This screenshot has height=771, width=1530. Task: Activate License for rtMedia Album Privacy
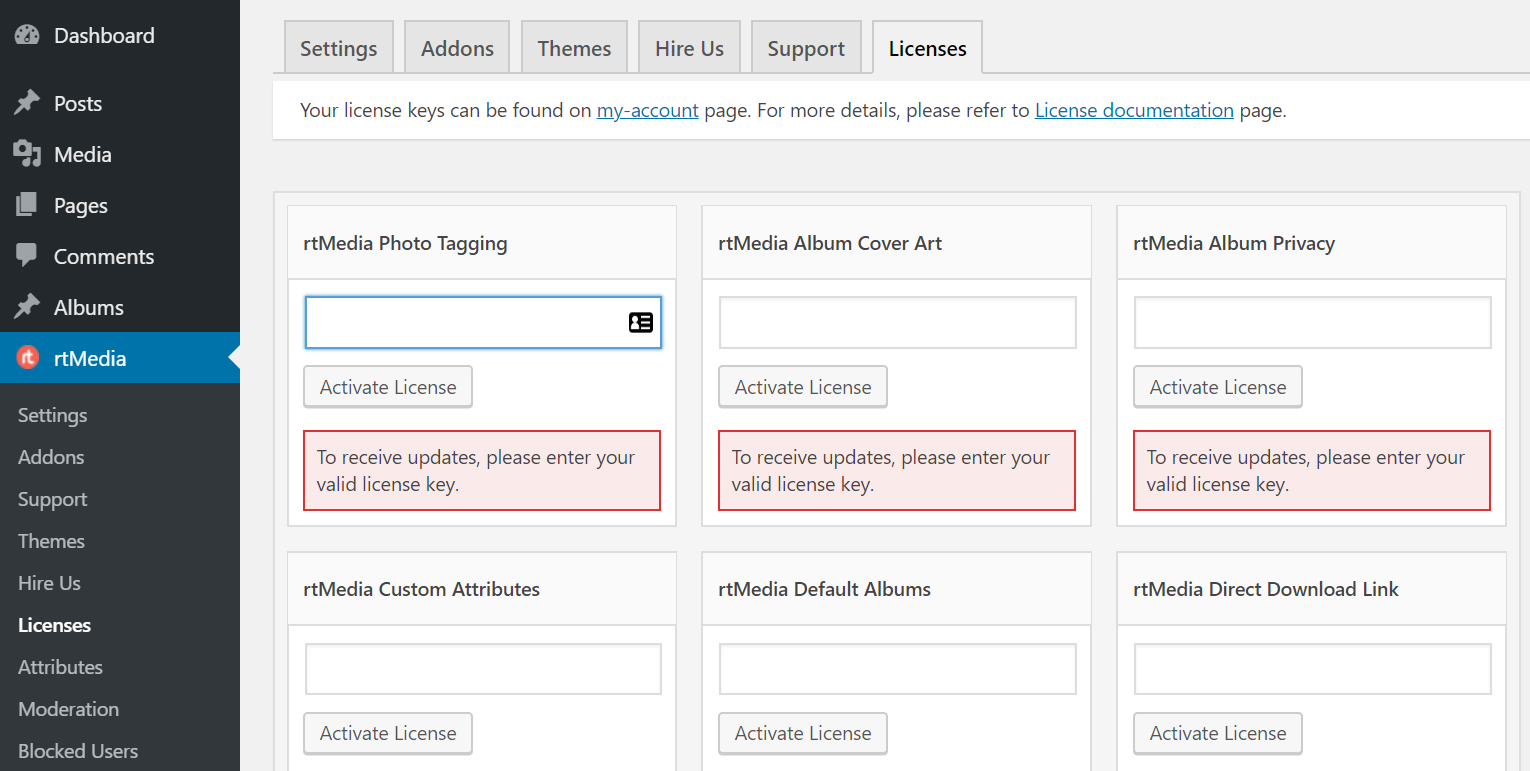click(1217, 386)
